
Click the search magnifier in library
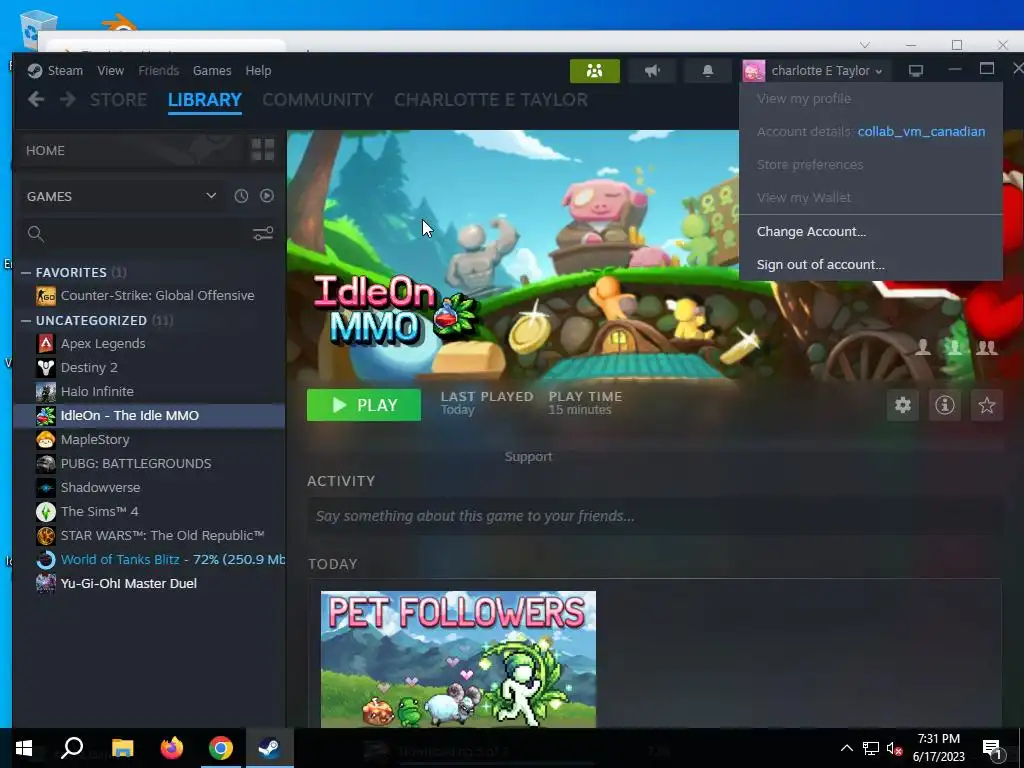(36, 234)
